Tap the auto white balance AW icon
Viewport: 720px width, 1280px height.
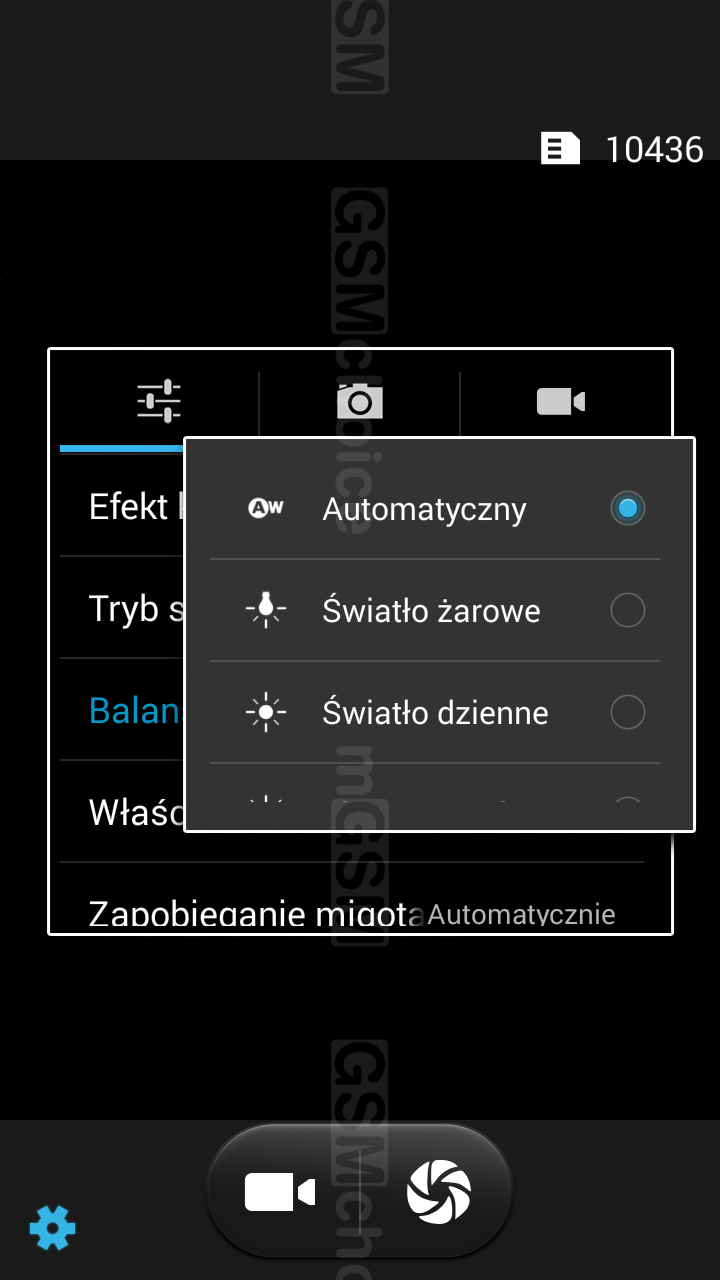coord(266,508)
